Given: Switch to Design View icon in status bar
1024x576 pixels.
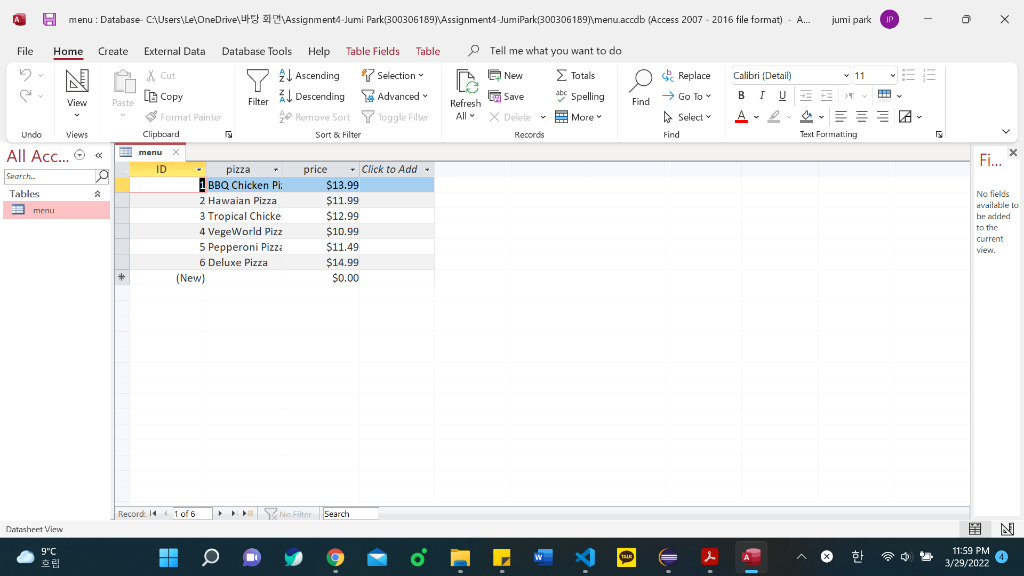Looking at the screenshot, I should coord(1007,529).
